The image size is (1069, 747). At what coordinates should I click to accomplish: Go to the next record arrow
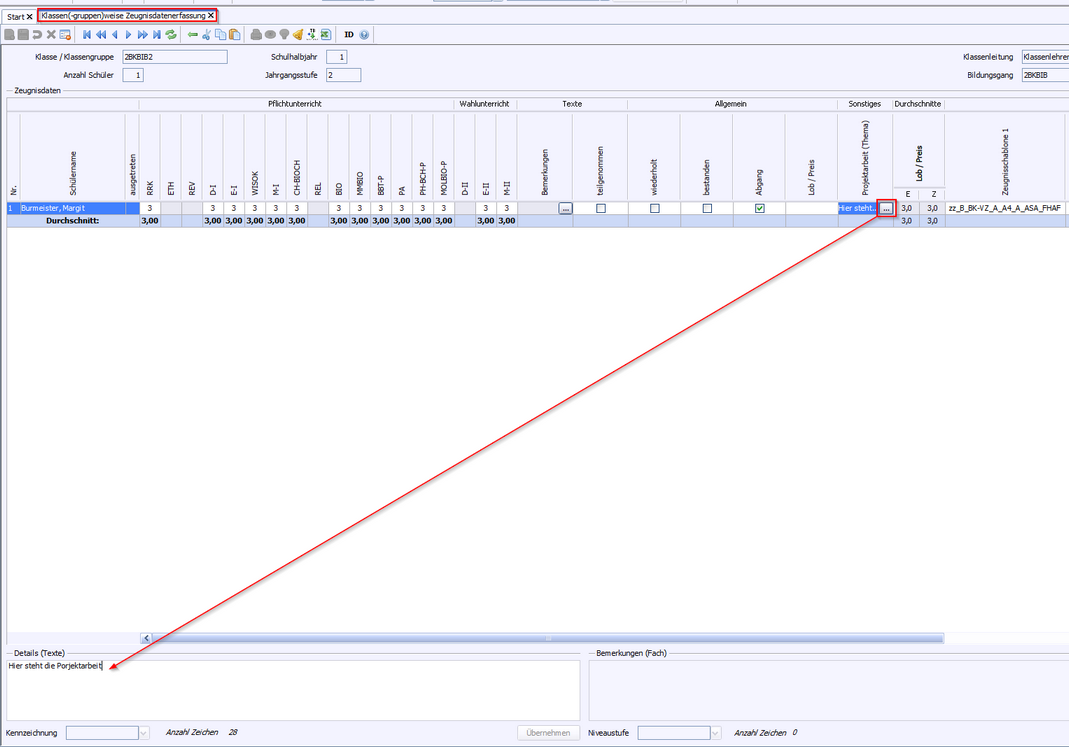(x=128, y=35)
